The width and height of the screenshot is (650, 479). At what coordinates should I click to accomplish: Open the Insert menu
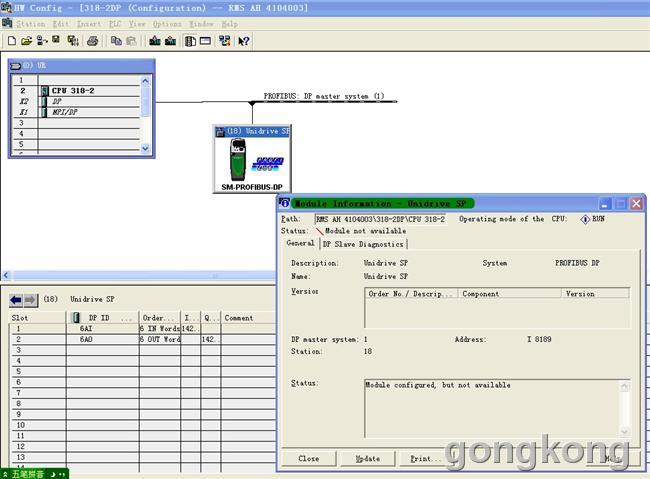89,24
